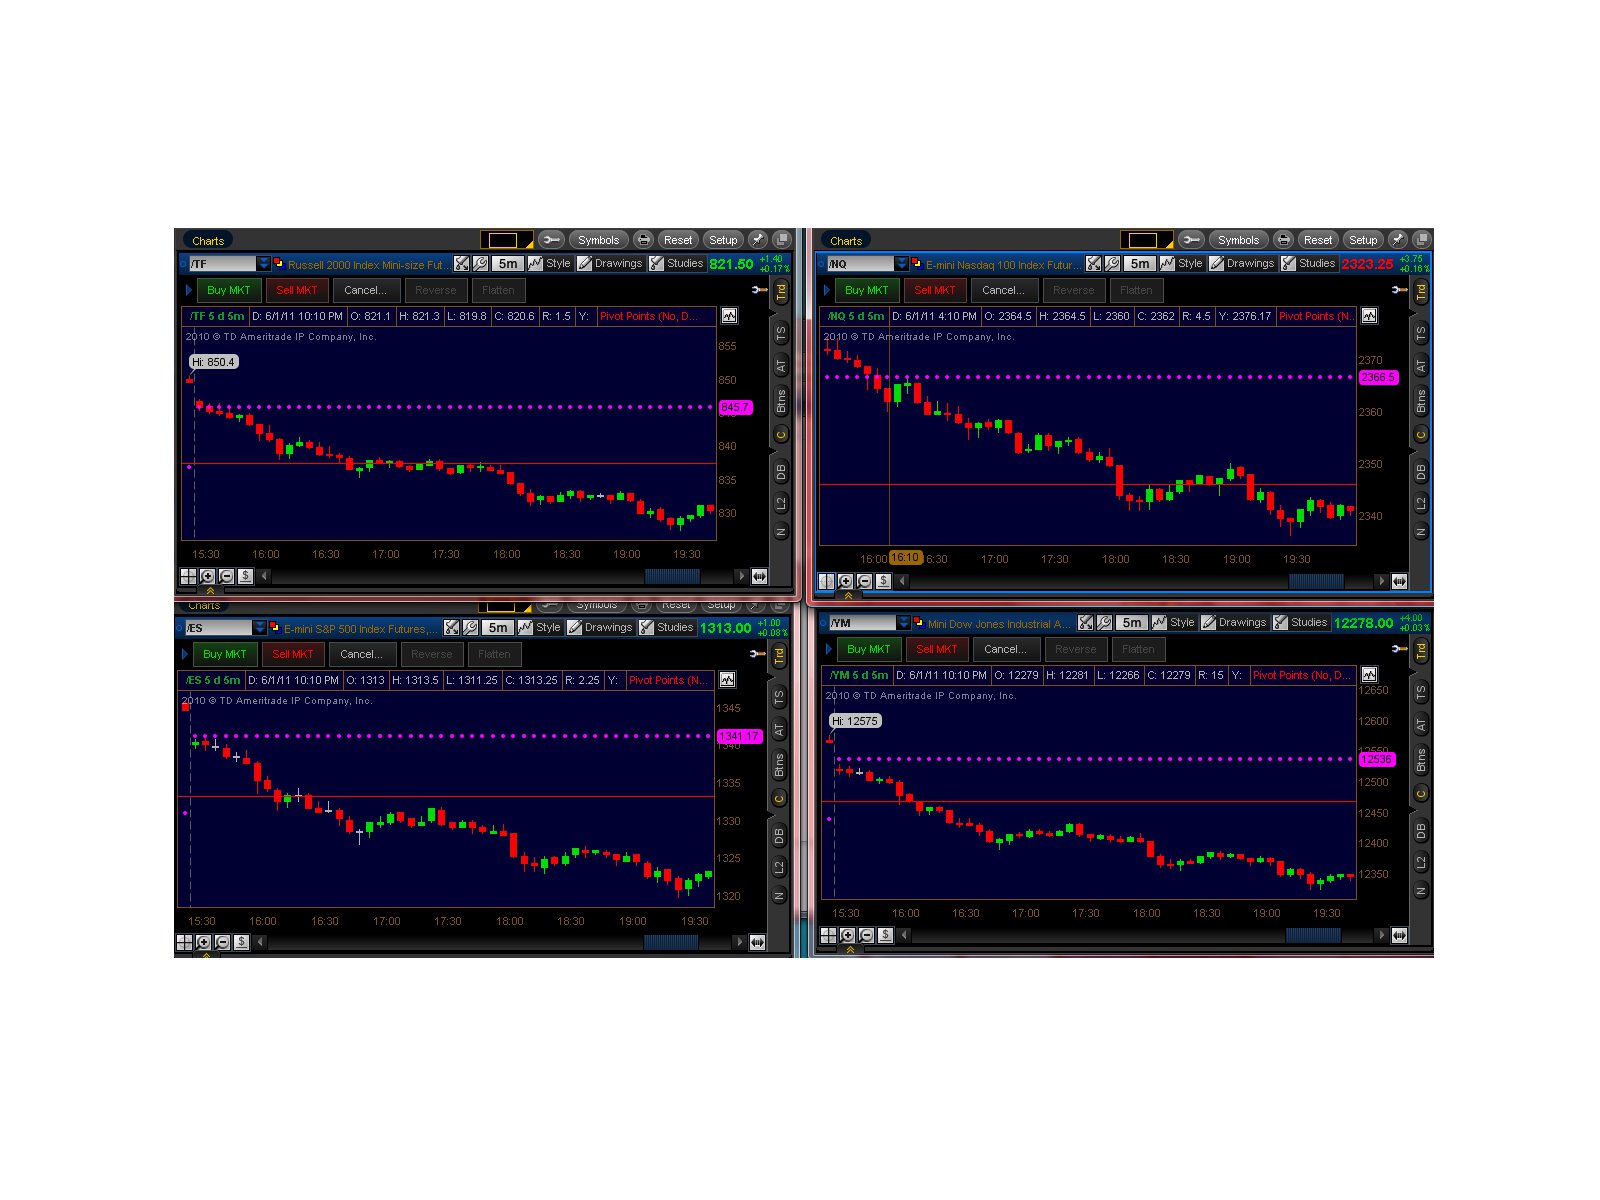Click the /TF symbol input field
Viewport: 1600px width, 1200px height.
pos(222,264)
